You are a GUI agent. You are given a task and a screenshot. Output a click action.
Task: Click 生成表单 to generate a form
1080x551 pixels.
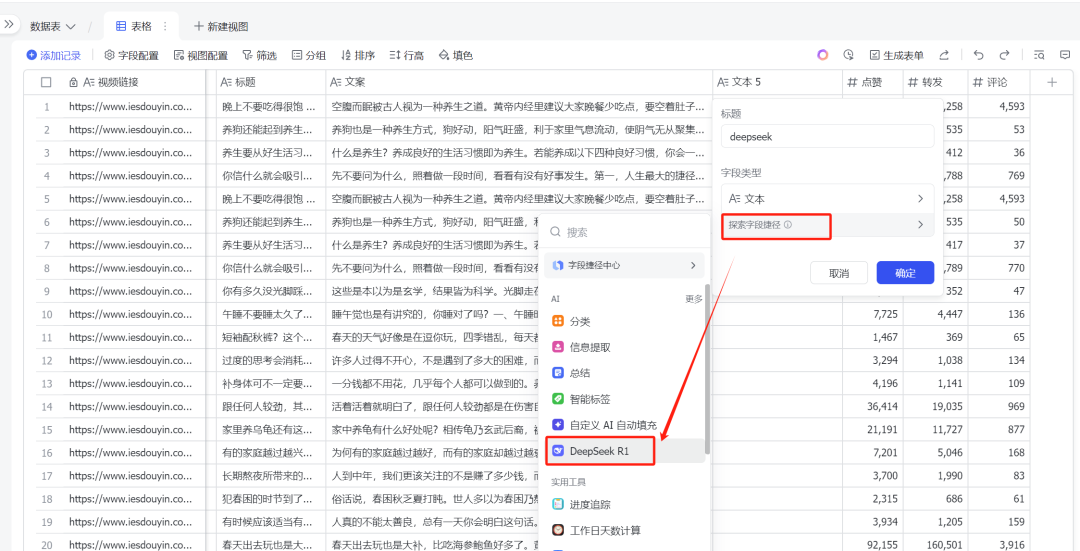[896, 55]
